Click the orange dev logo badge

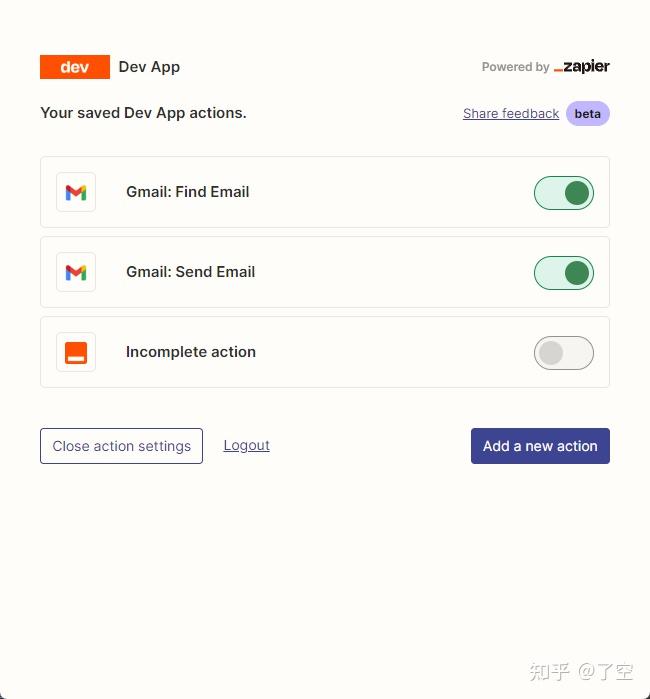pos(75,67)
